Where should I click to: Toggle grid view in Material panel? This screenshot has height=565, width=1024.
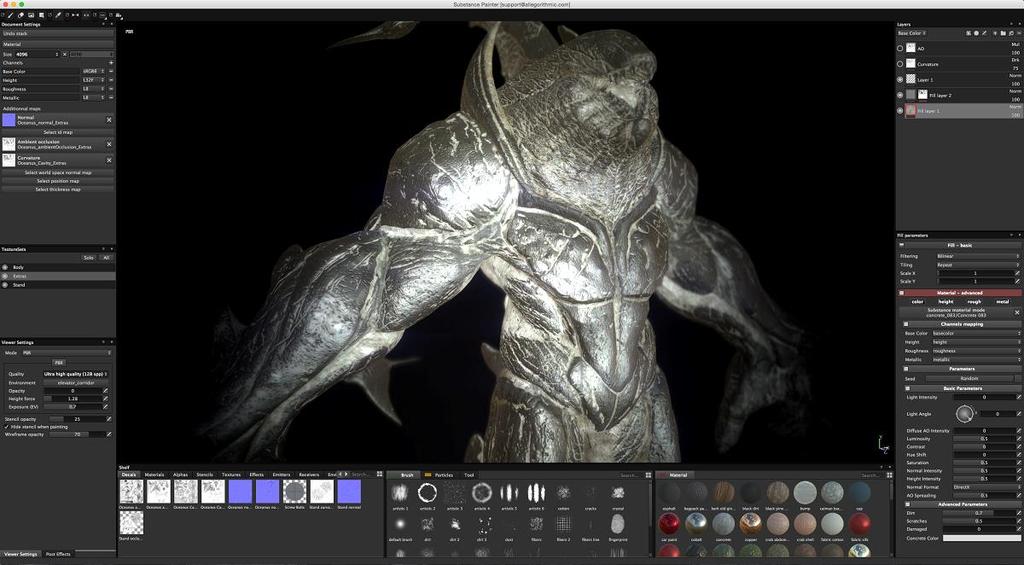(x=889, y=475)
